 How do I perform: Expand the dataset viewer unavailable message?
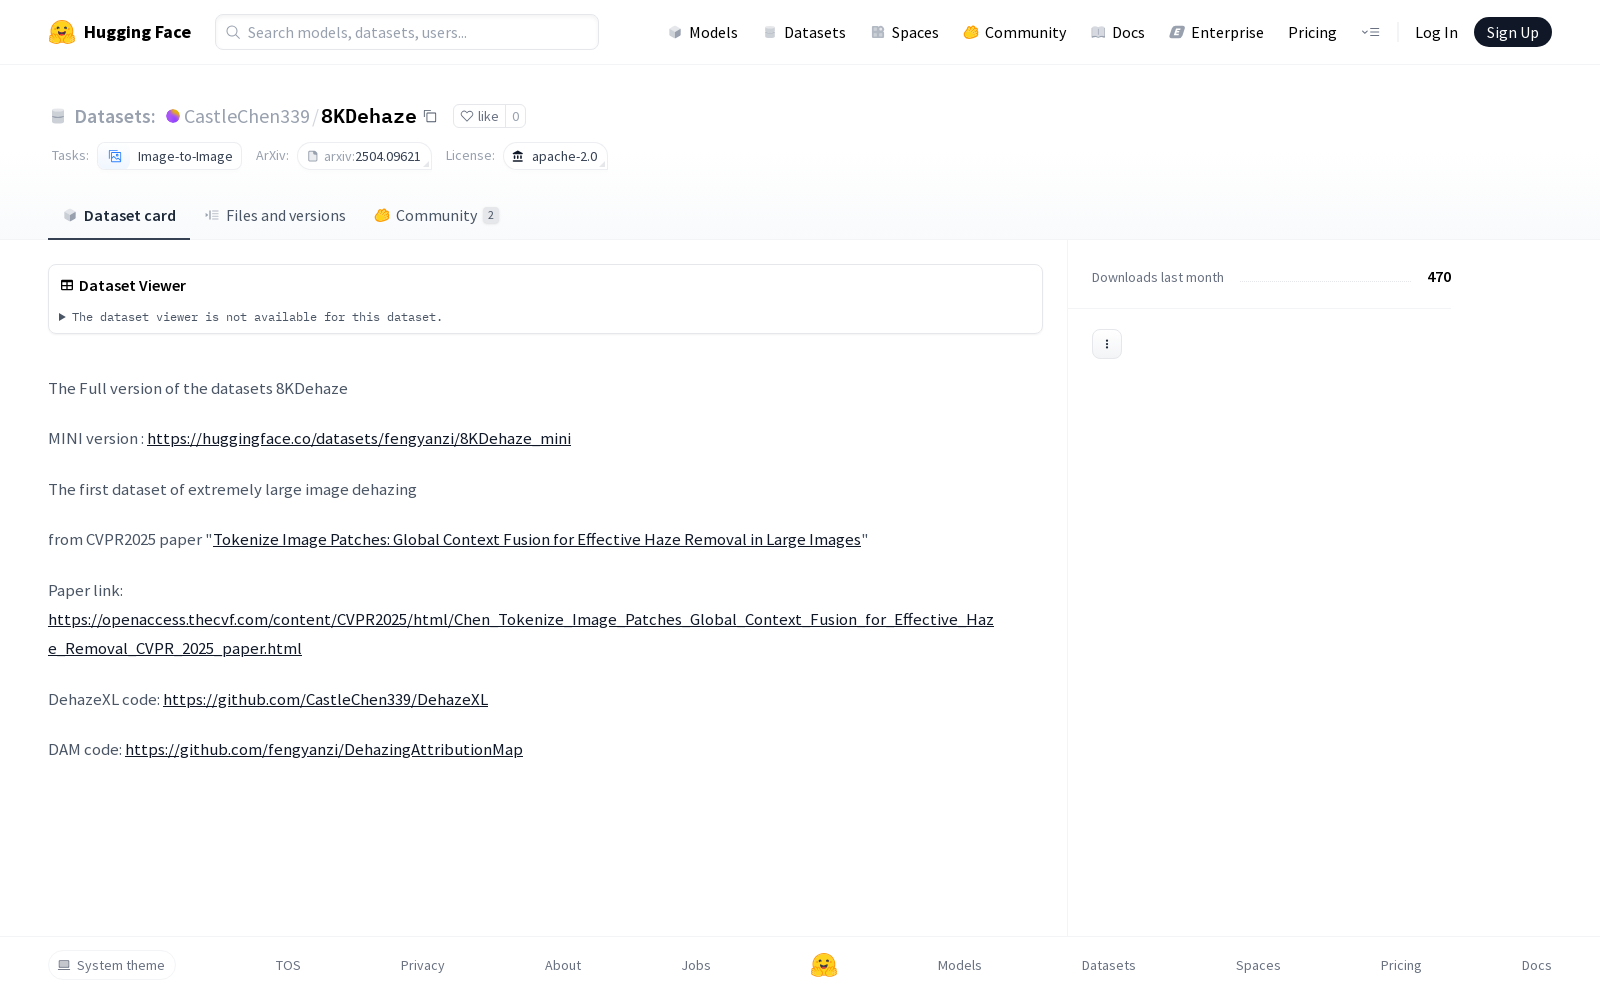click(x=250, y=317)
